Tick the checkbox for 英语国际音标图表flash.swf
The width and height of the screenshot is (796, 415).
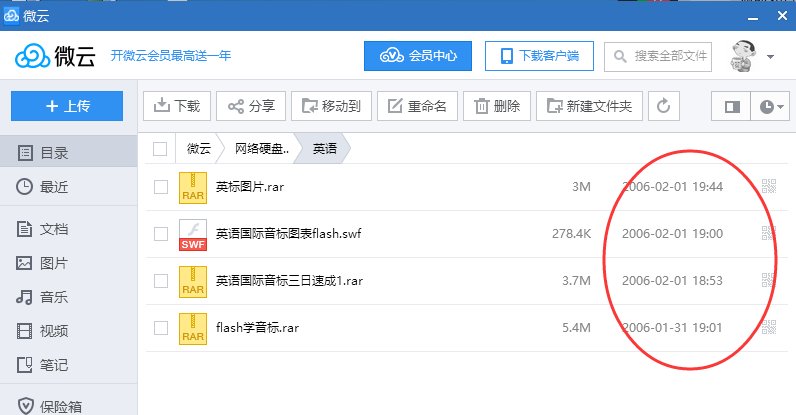click(161, 234)
